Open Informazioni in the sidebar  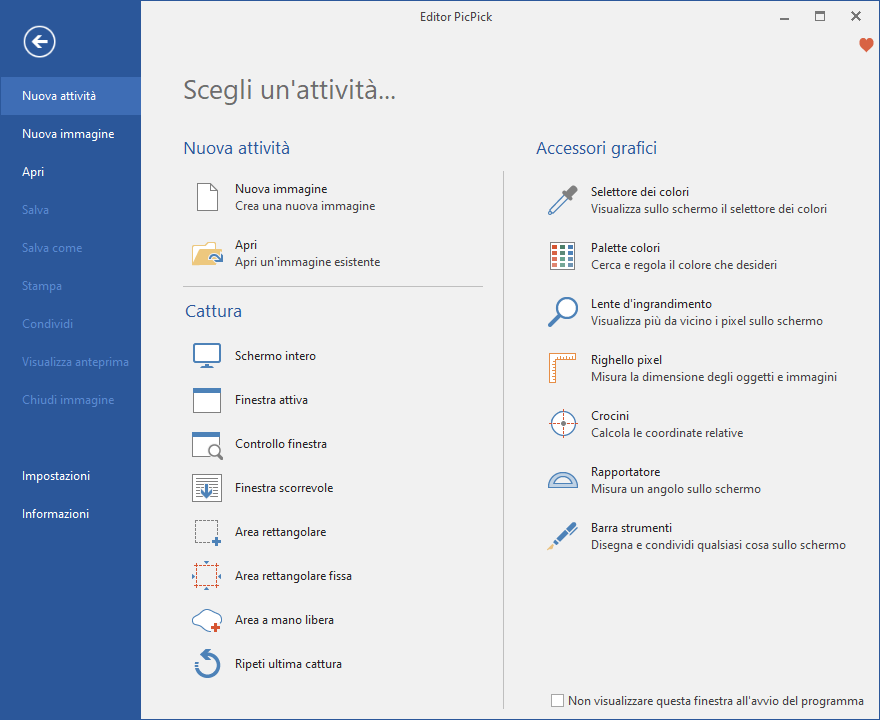(56, 514)
